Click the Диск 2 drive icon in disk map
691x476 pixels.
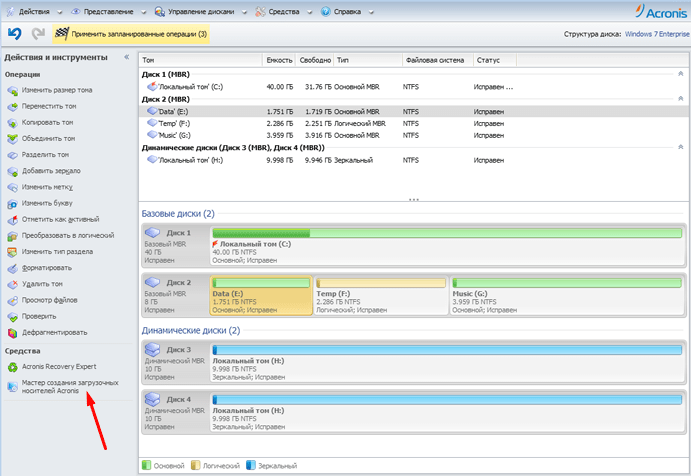(152, 282)
